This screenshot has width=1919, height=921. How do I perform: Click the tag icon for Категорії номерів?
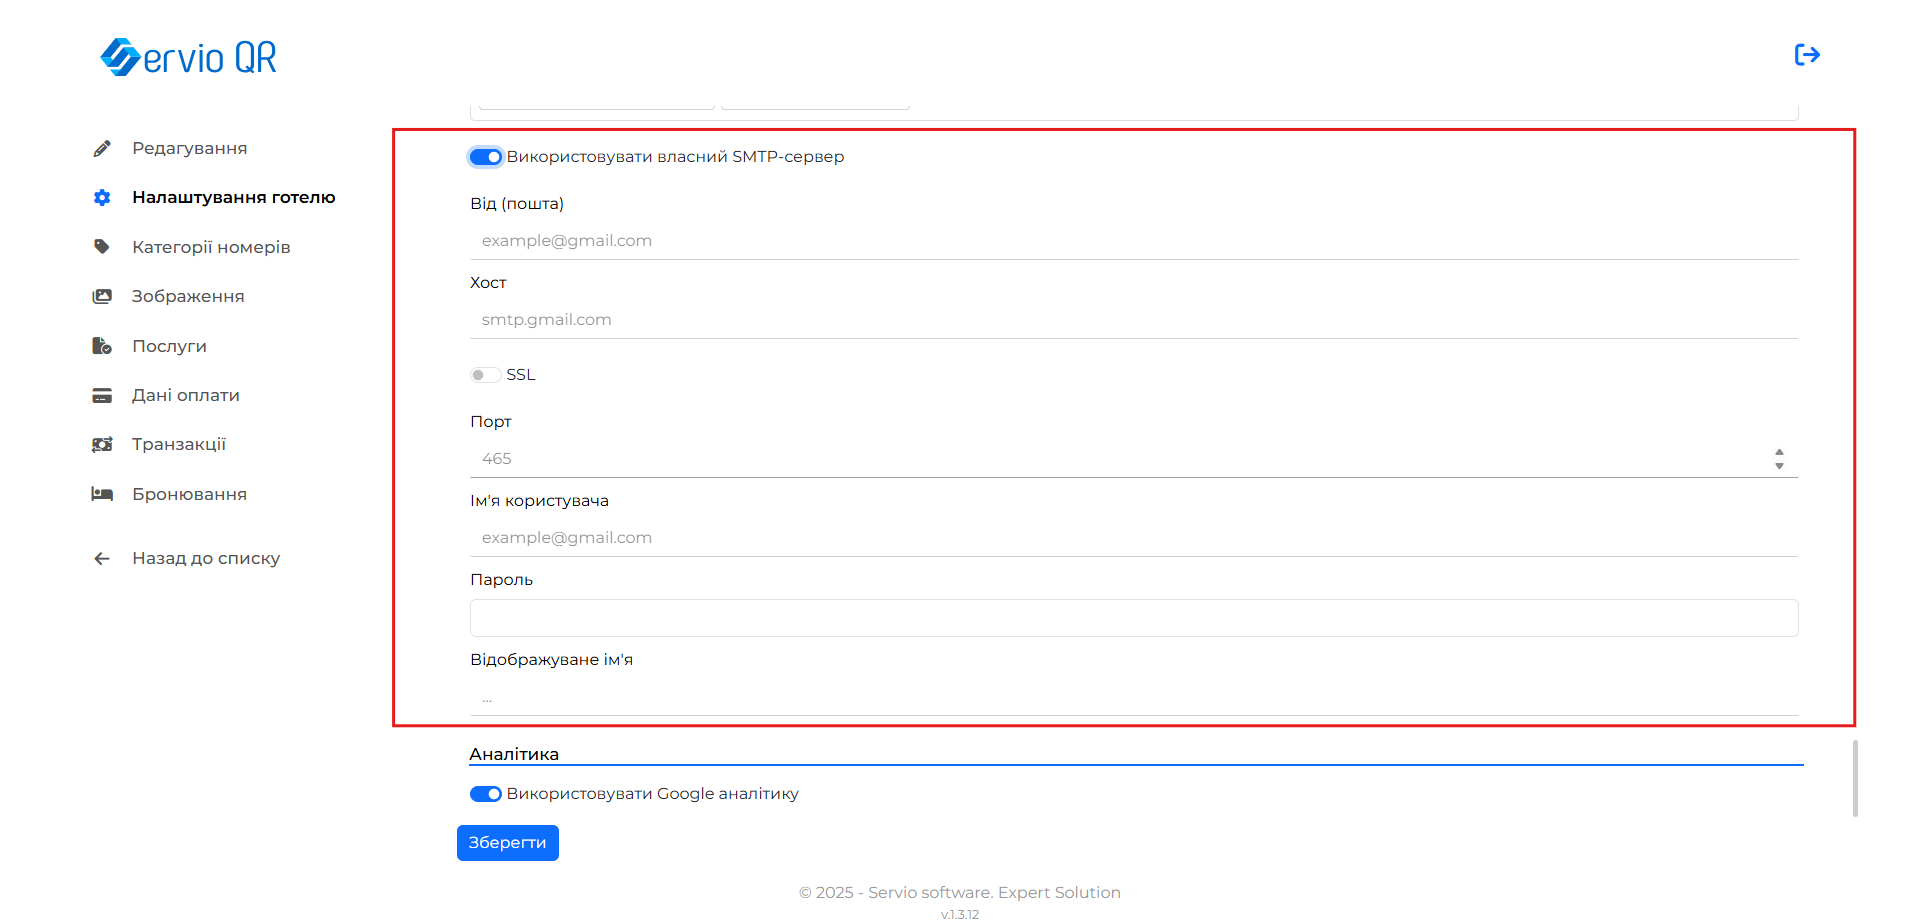point(102,247)
